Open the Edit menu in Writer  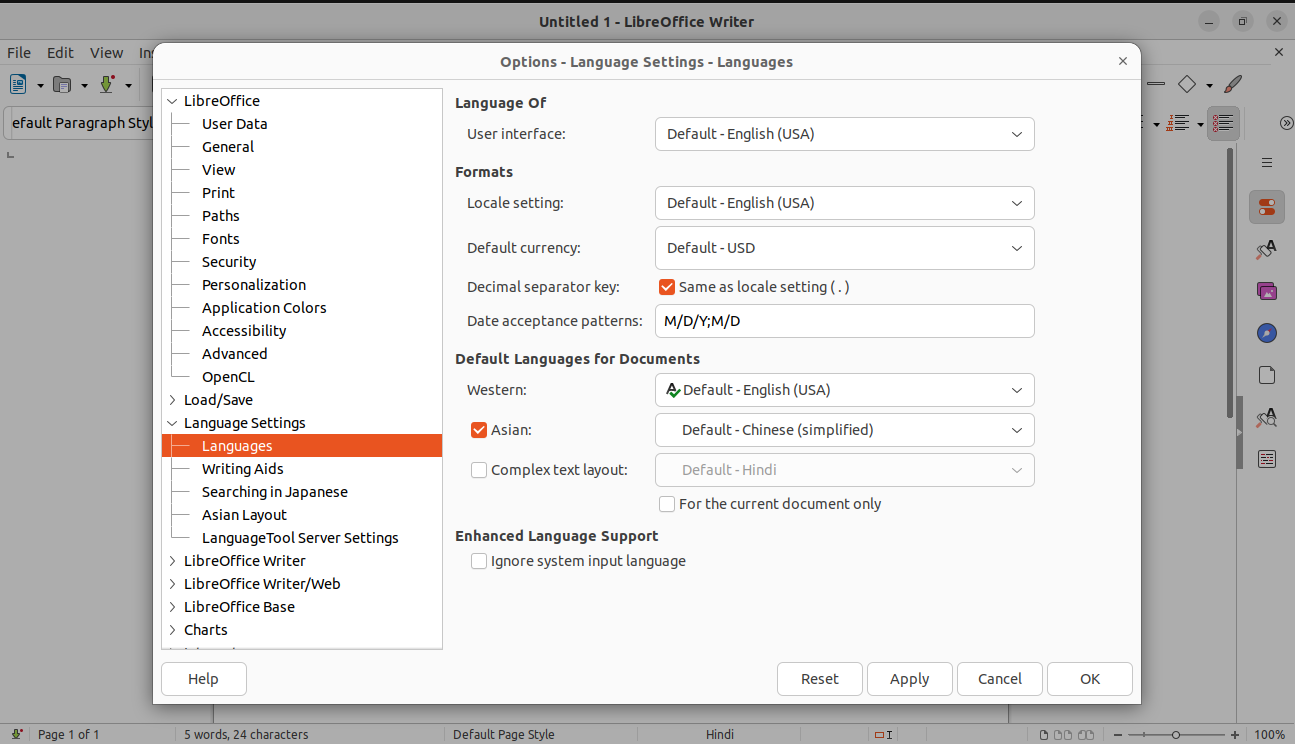(60, 53)
